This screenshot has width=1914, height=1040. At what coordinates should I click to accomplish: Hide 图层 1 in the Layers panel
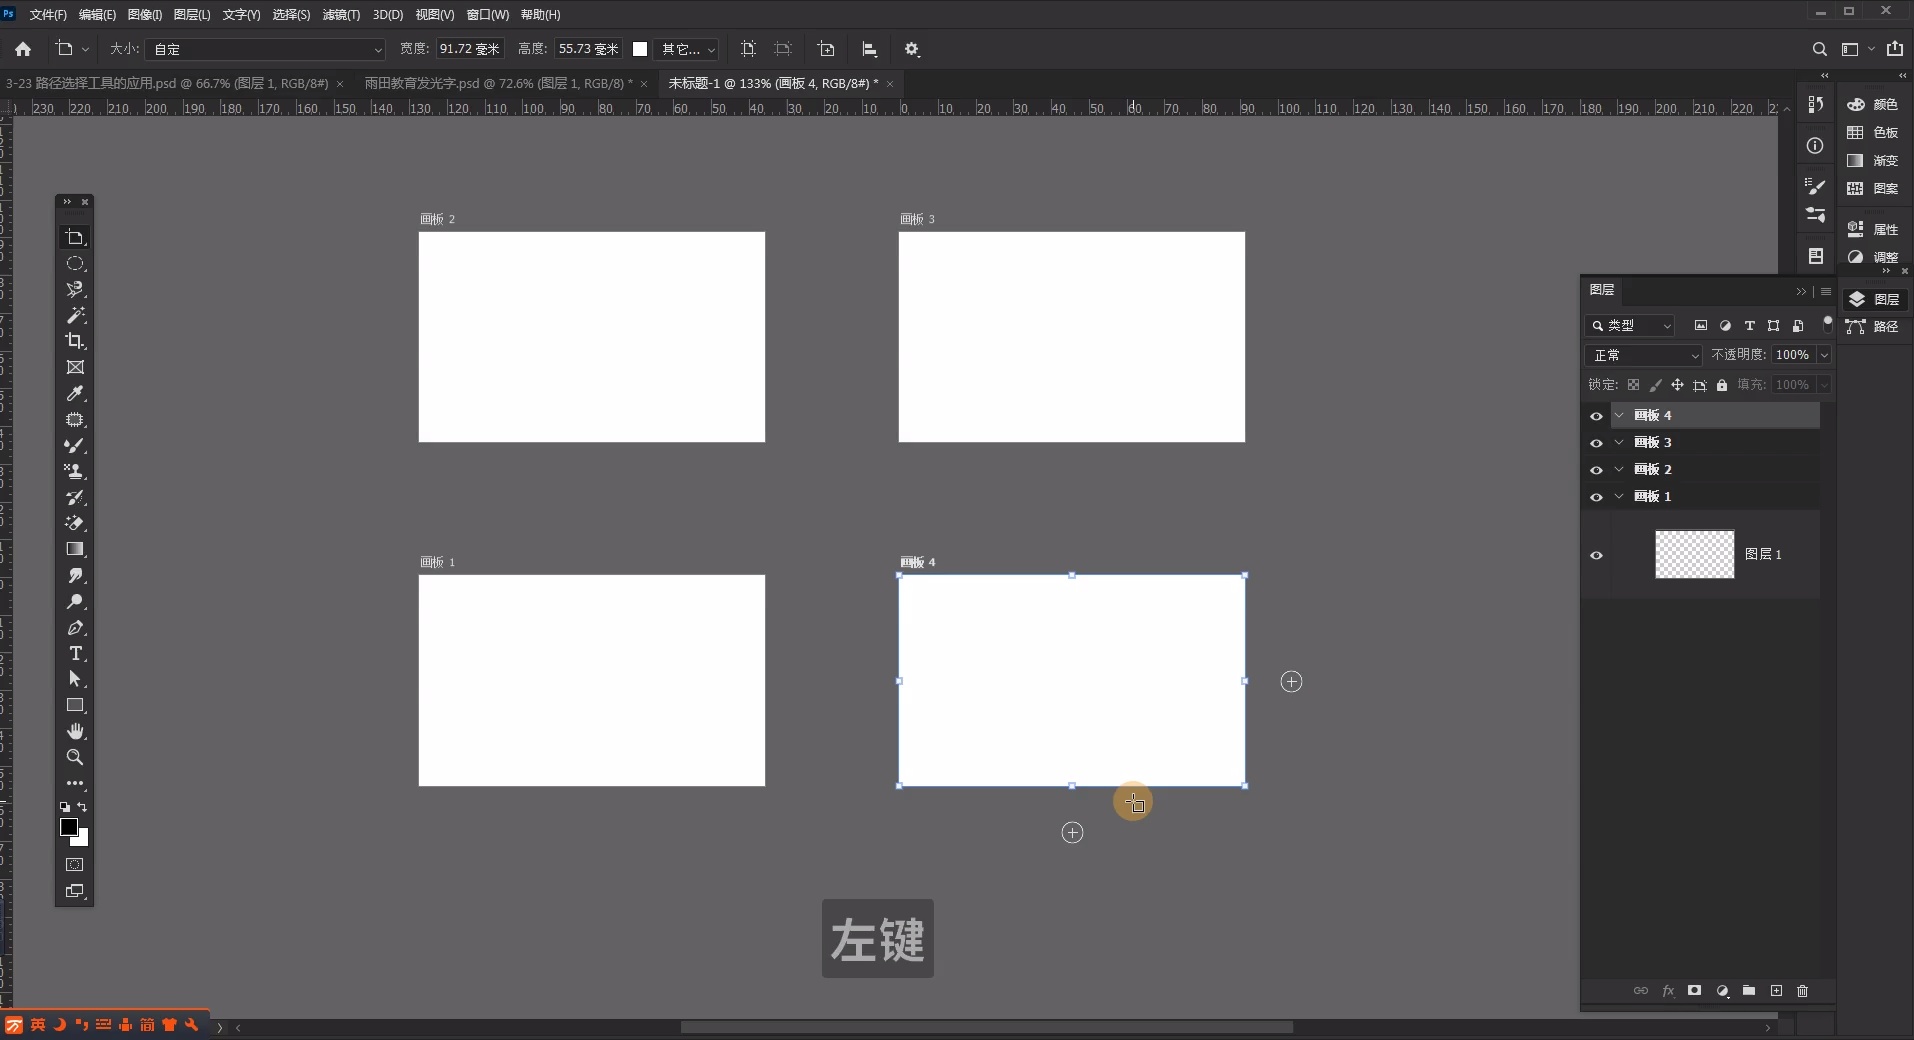pos(1597,555)
